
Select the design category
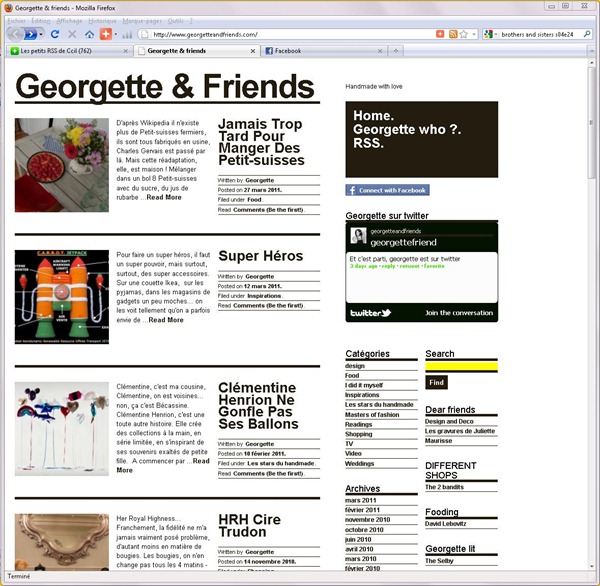pyautogui.click(x=355, y=366)
